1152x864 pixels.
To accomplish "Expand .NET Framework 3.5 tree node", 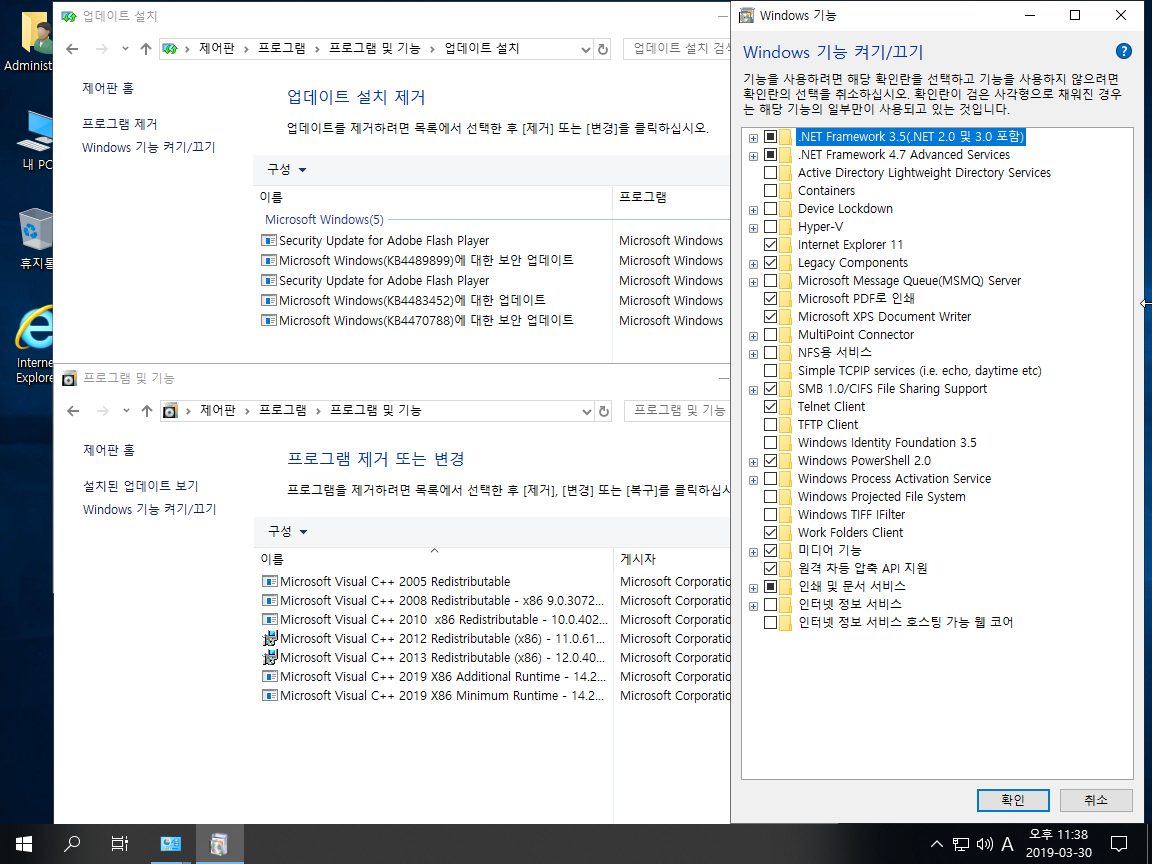I will pos(753,137).
